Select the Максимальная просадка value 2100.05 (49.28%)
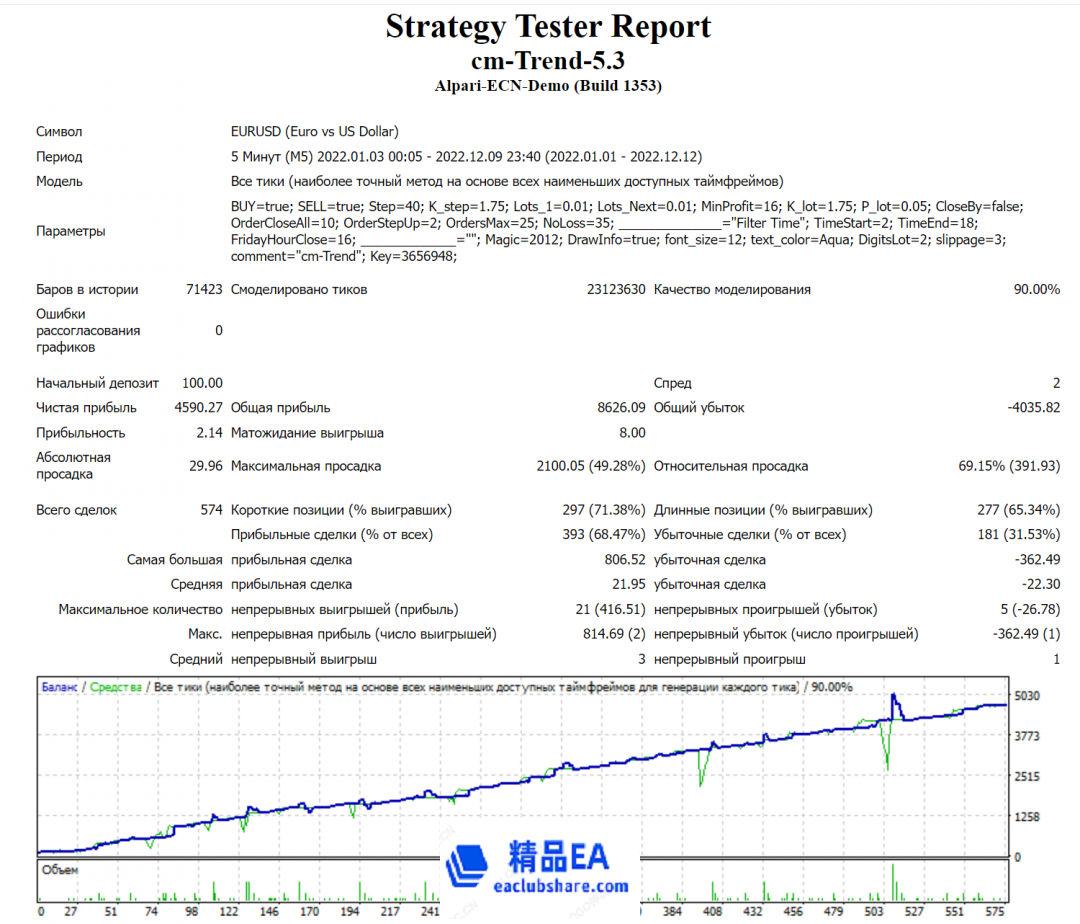This screenshot has height=924, width=1080. (591, 466)
